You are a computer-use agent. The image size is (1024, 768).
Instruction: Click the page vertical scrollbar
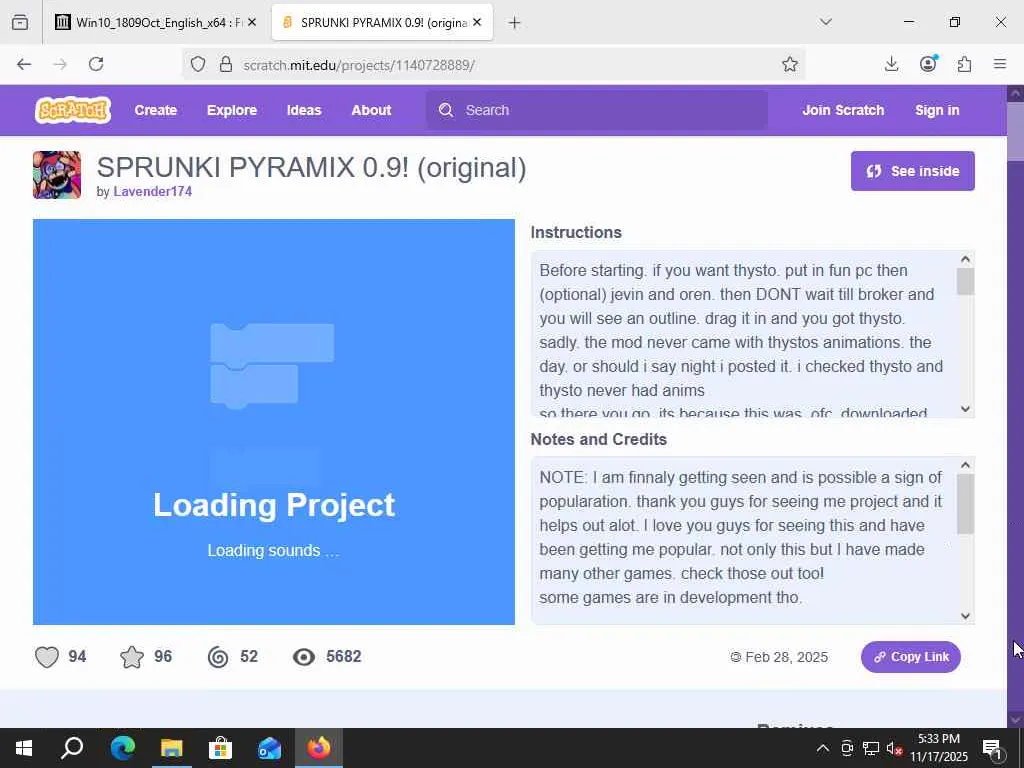tap(1016, 404)
